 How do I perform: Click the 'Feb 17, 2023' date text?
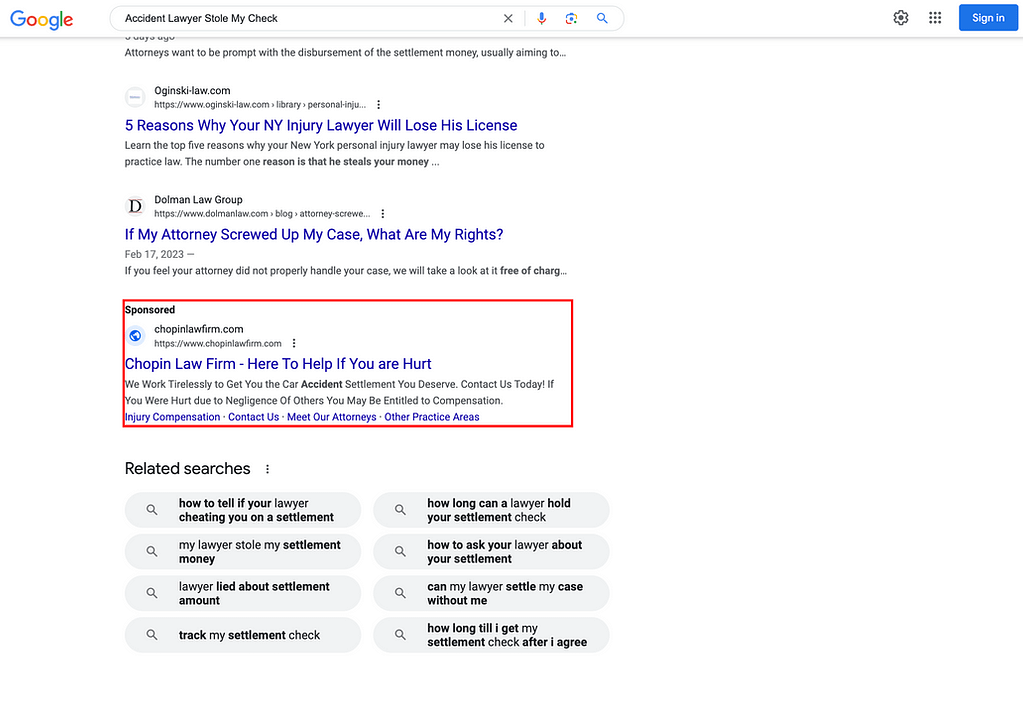pyautogui.click(x=155, y=254)
